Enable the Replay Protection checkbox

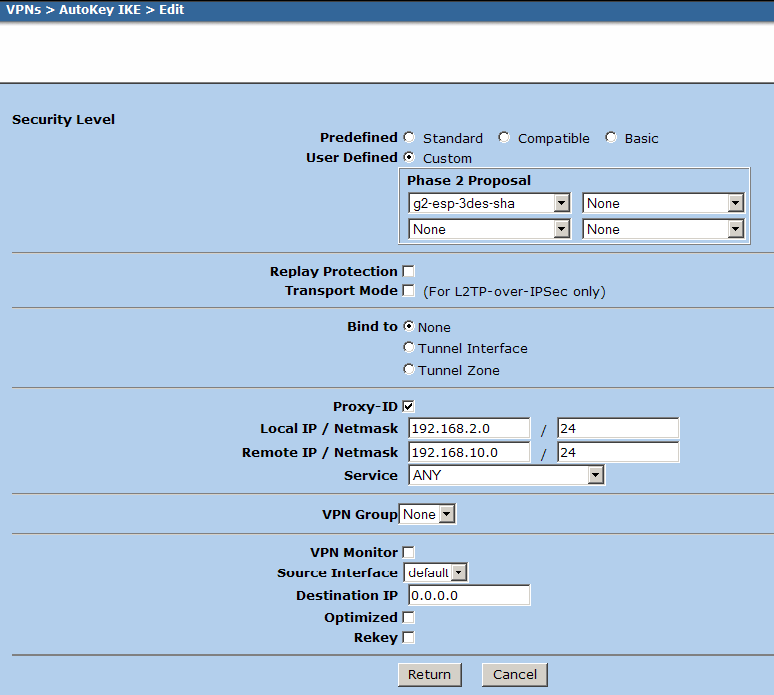tap(409, 272)
